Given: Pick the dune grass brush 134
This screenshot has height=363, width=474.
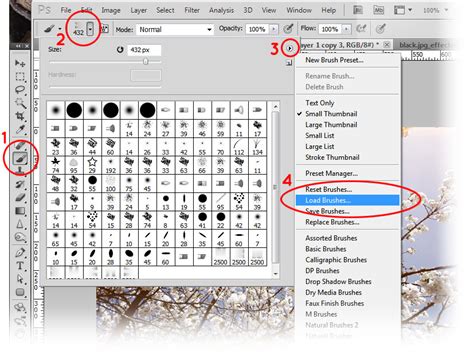Looking at the screenshot, I should 257,147.
